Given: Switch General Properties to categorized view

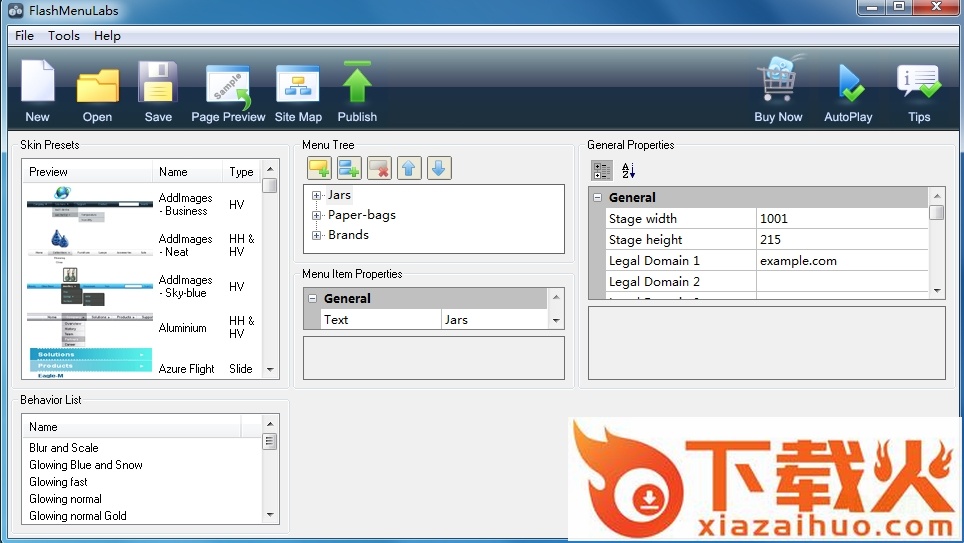Looking at the screenshot, I should 601,170.
